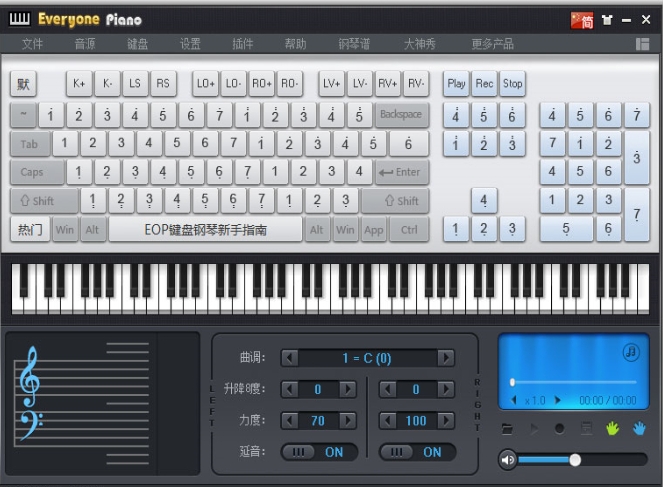Viewport: 663px width, 487px height.
Task: Click the LS button
Action: point(135,84)
